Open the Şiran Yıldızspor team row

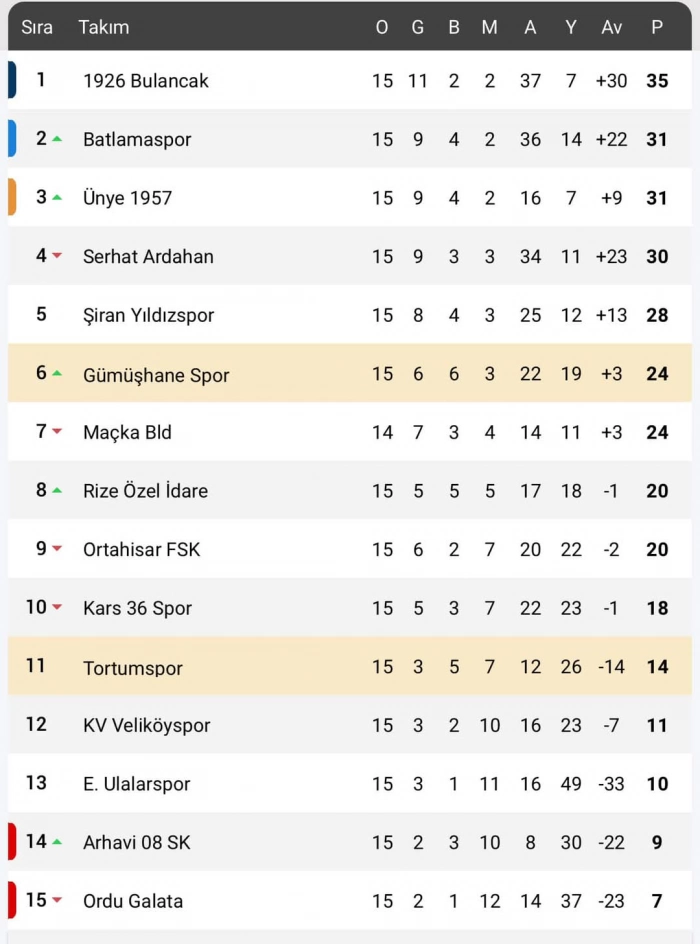pos(350,314)
